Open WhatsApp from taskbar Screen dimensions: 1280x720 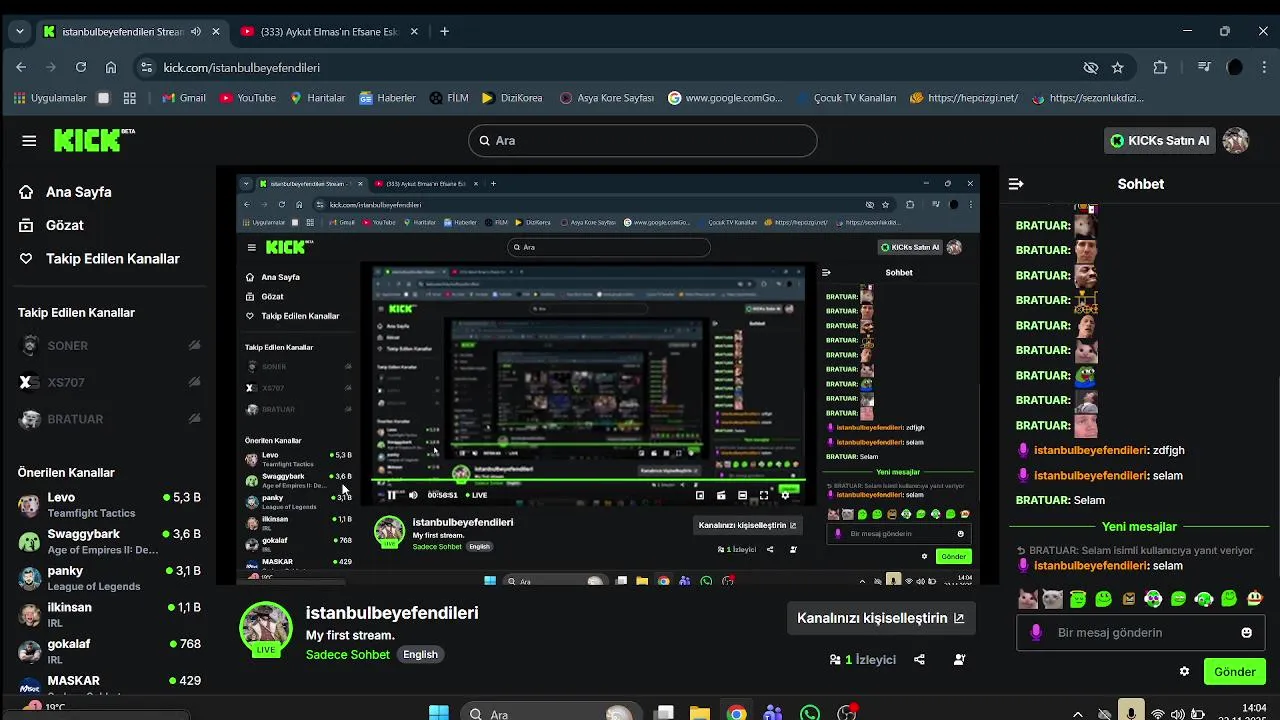click(810, 714)
